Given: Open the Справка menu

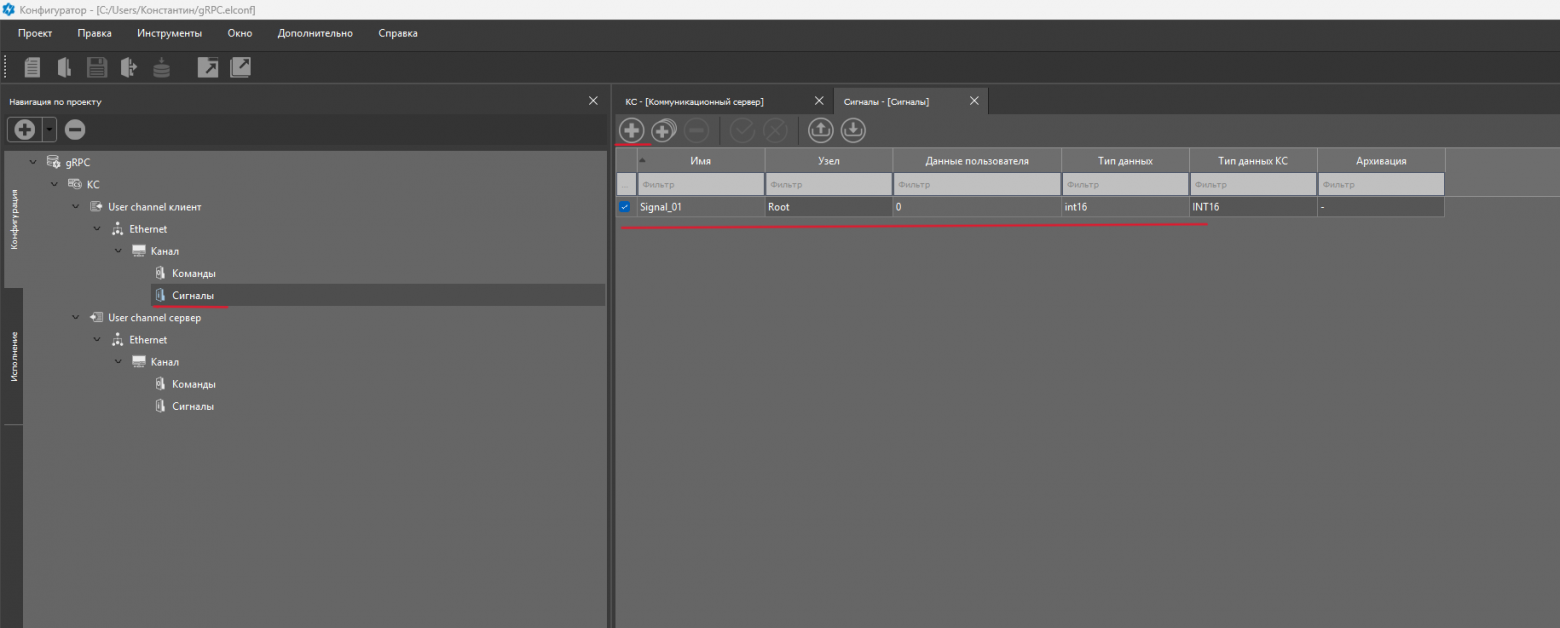Looking at the screenshot, I should [x=398, y=33].
